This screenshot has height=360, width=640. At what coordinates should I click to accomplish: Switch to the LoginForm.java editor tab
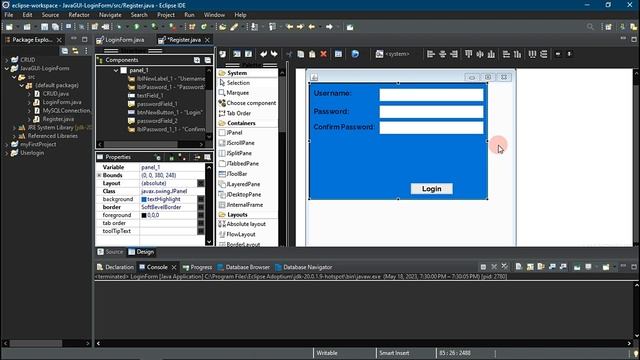(120, 40)
